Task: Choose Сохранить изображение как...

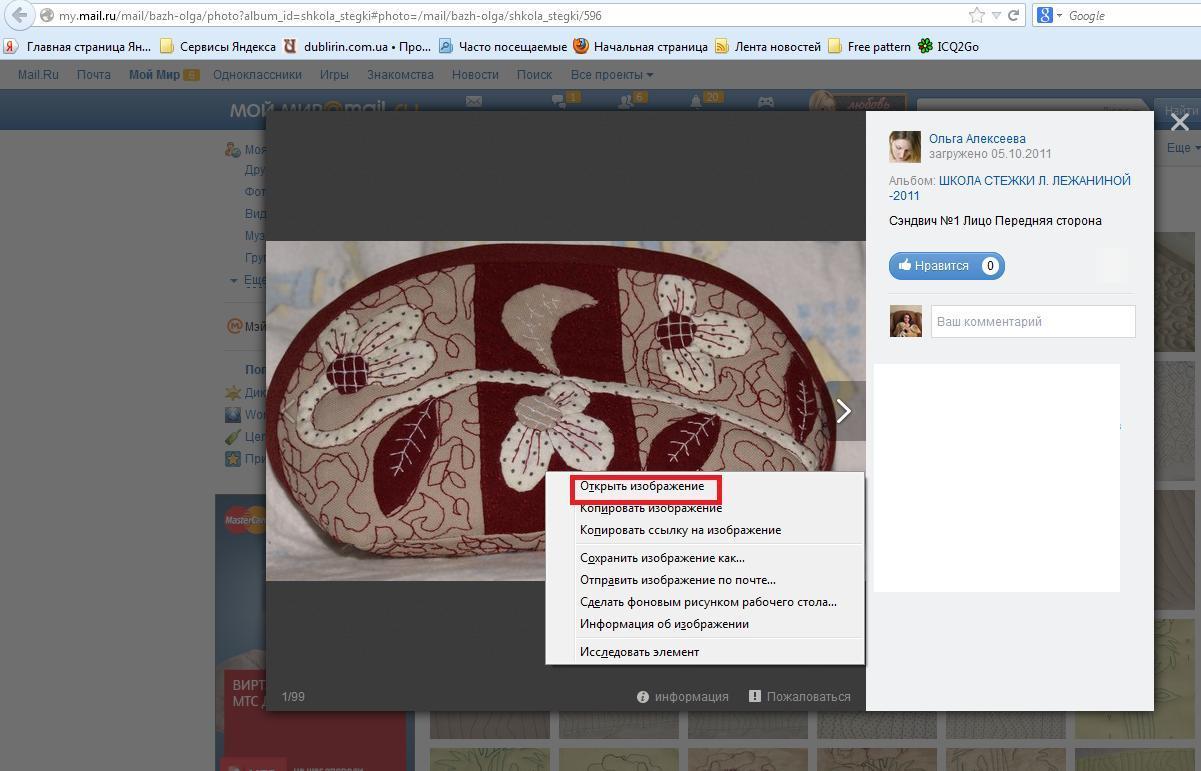Action: [x=662, y=558]
